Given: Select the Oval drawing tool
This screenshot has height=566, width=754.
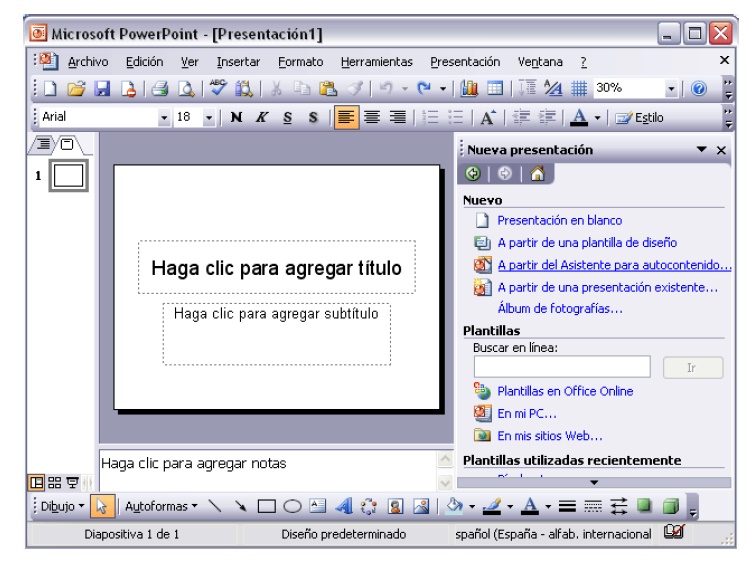Looking at the screenshot, I should (292, 506).
